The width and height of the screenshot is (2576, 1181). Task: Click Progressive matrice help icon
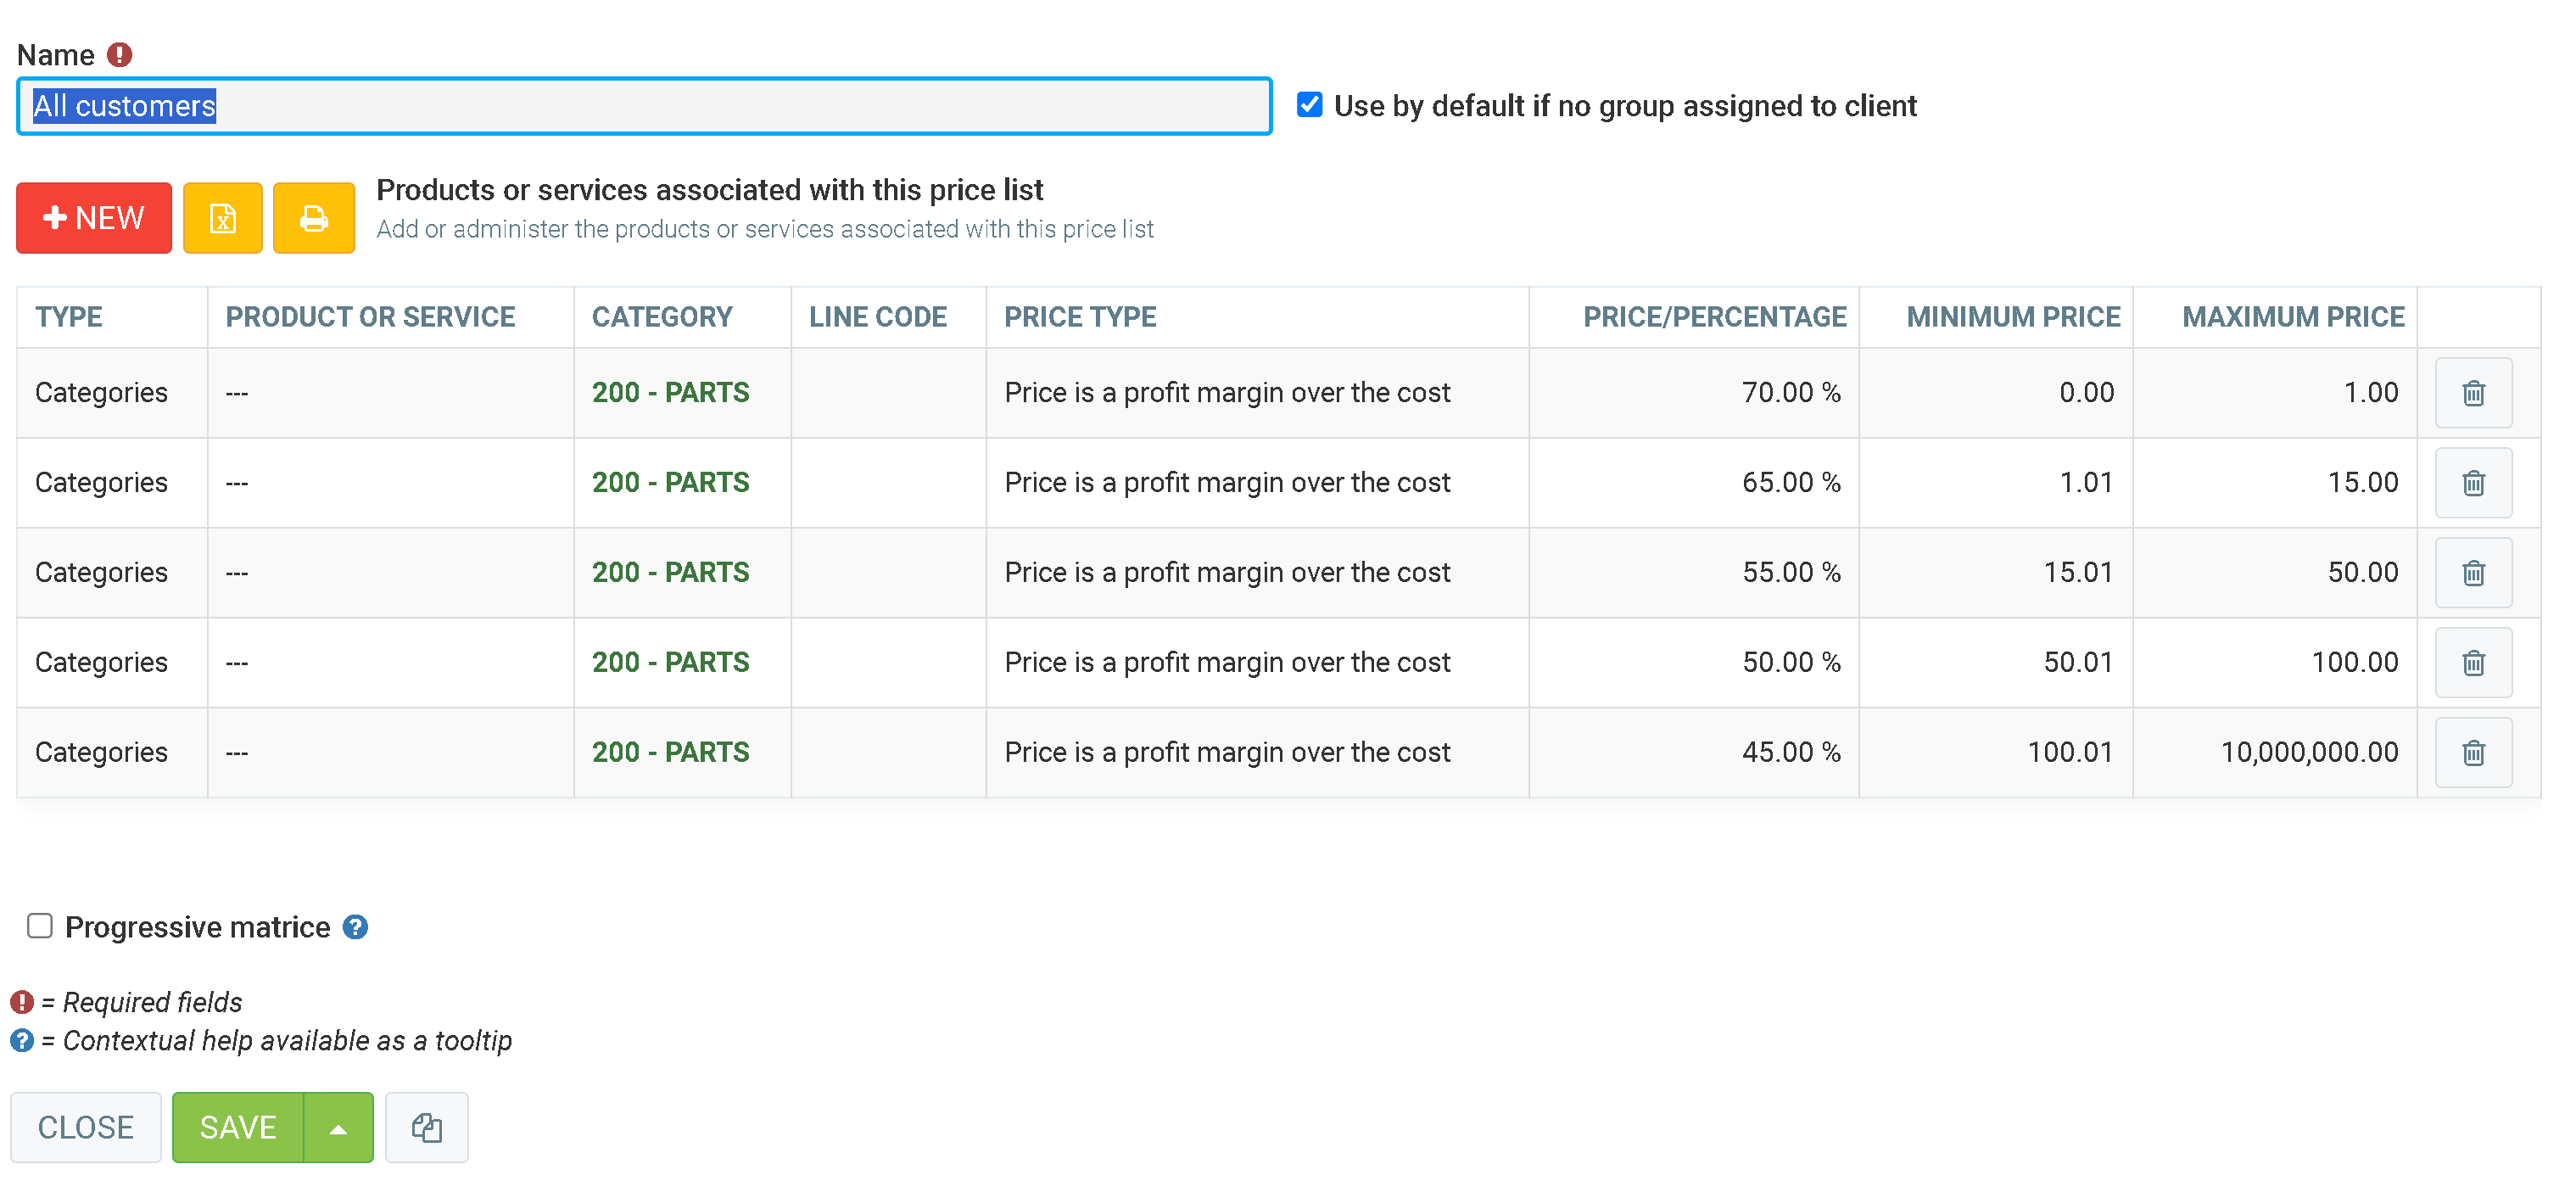[355, 927]
